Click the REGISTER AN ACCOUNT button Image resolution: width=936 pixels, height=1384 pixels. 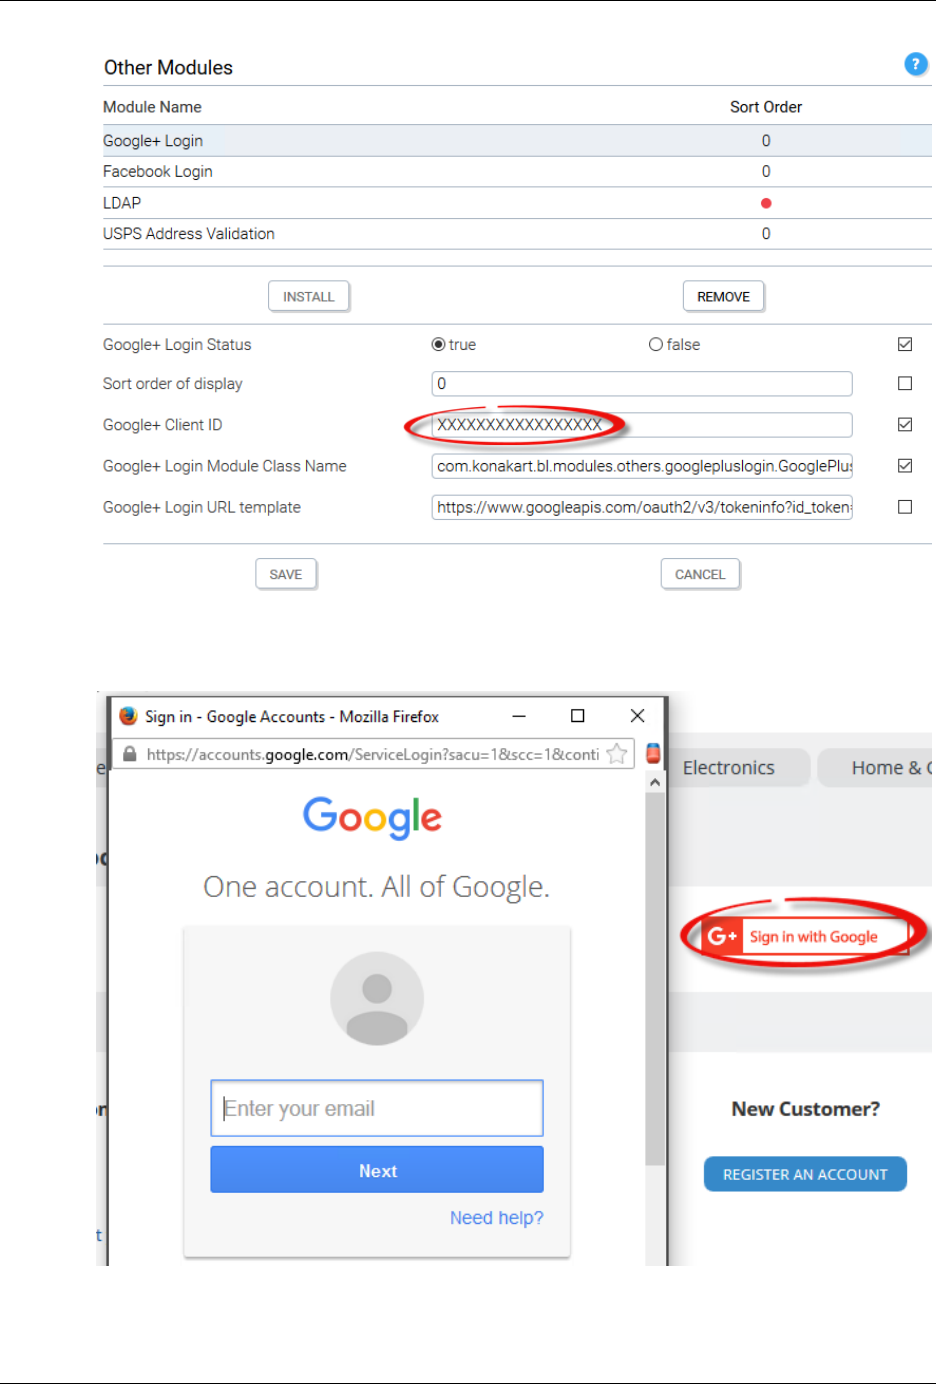point(805,1174)
